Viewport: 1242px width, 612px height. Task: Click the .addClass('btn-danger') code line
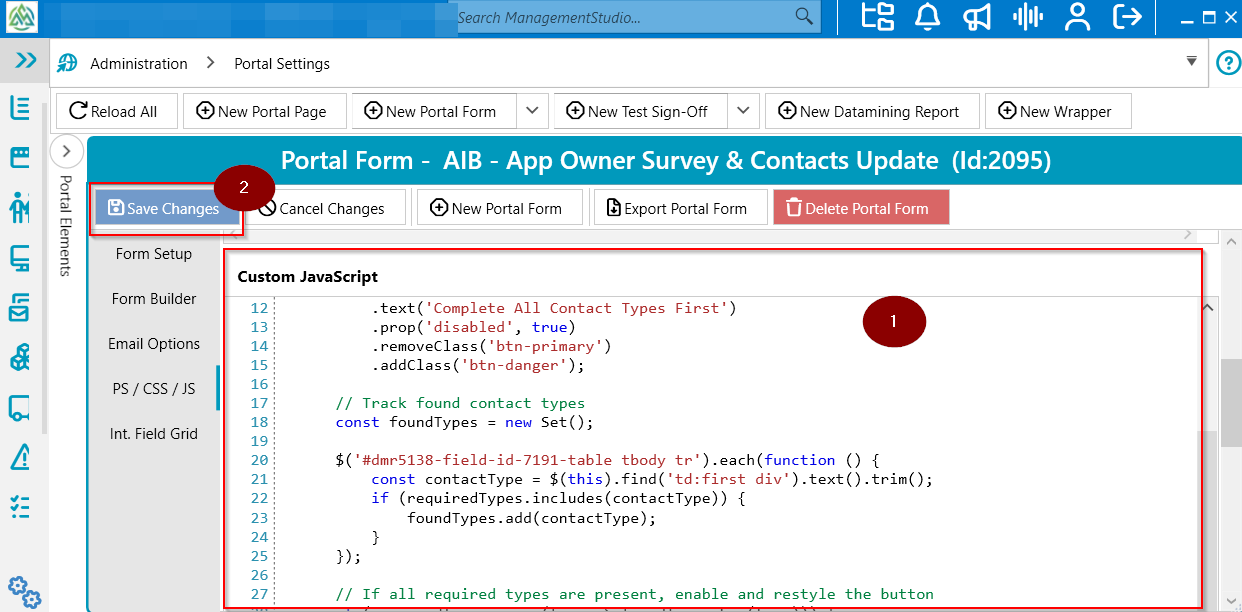(478, 365)
